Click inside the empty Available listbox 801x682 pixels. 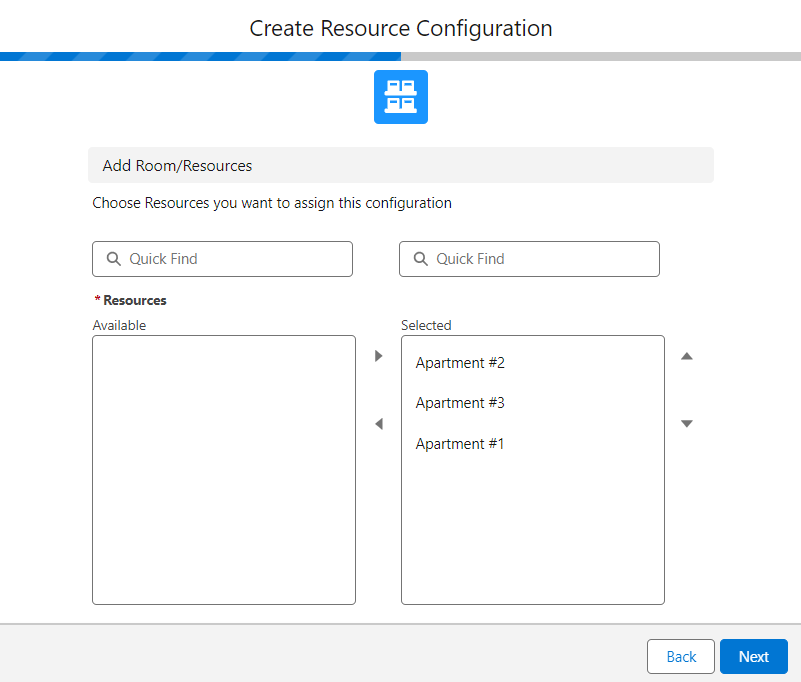(223, 470)
